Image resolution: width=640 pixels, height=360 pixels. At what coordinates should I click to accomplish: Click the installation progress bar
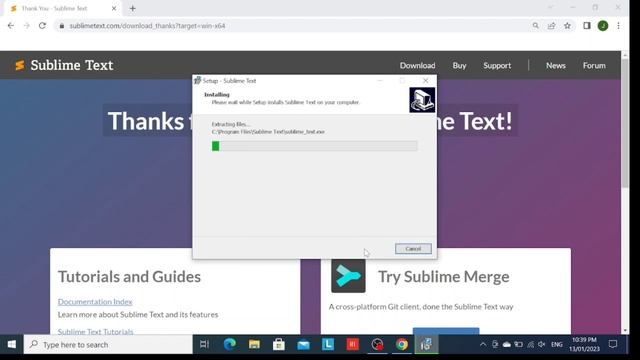(x=315, y=146)
